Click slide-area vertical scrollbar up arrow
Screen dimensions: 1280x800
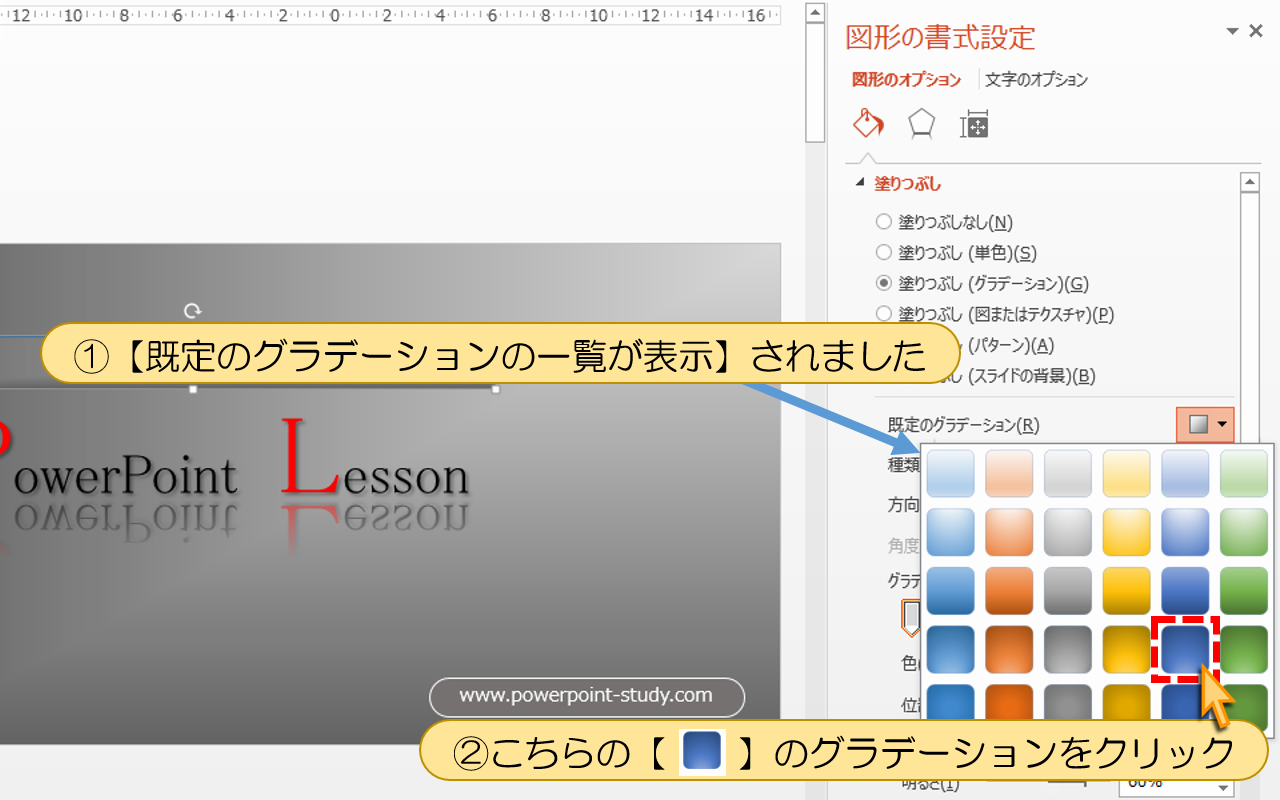pos(815,13)
